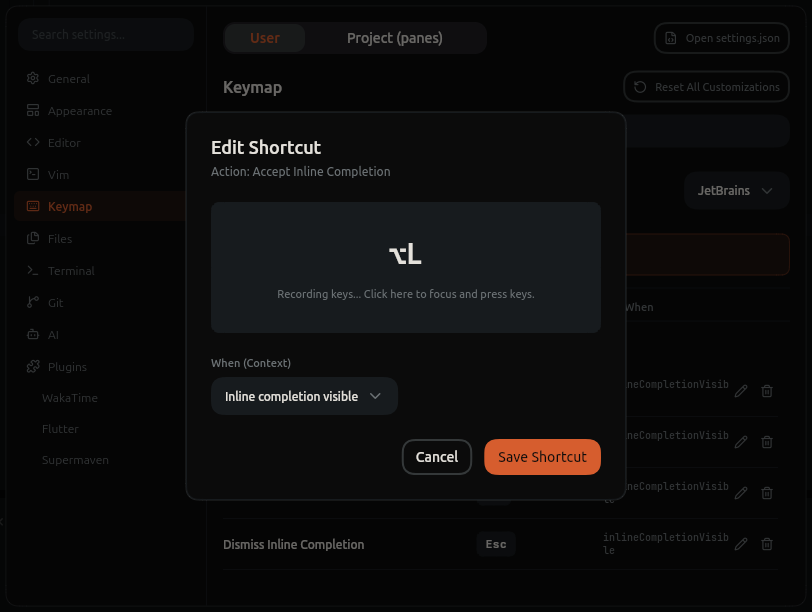Viewport: 812px width, 612px height.
Task: Click the Git branch icon
Action: (x=33, y=303)
